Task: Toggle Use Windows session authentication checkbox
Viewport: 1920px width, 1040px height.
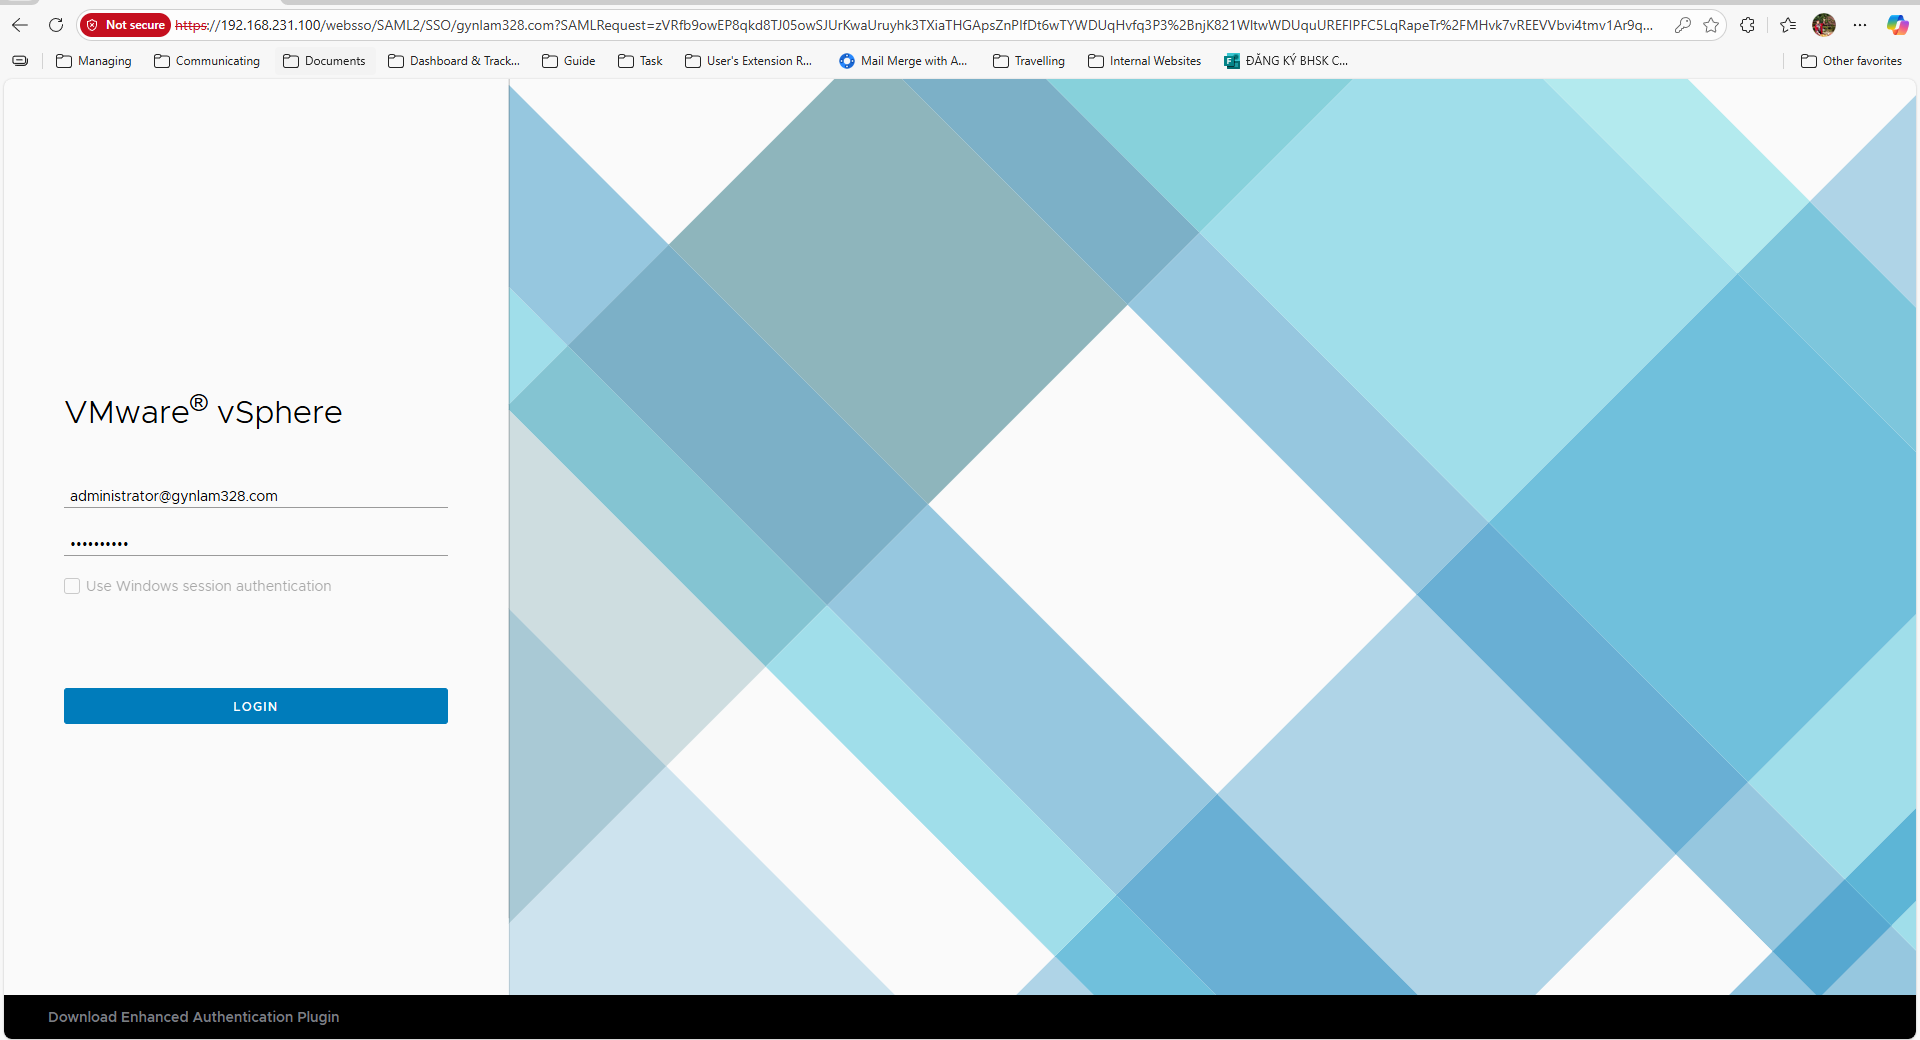Action: tap(72, 586)
